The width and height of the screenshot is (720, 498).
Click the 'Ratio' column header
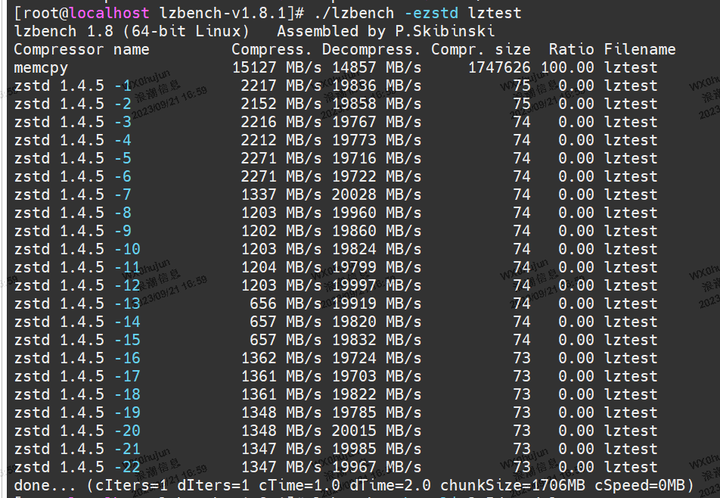[571, 50]
